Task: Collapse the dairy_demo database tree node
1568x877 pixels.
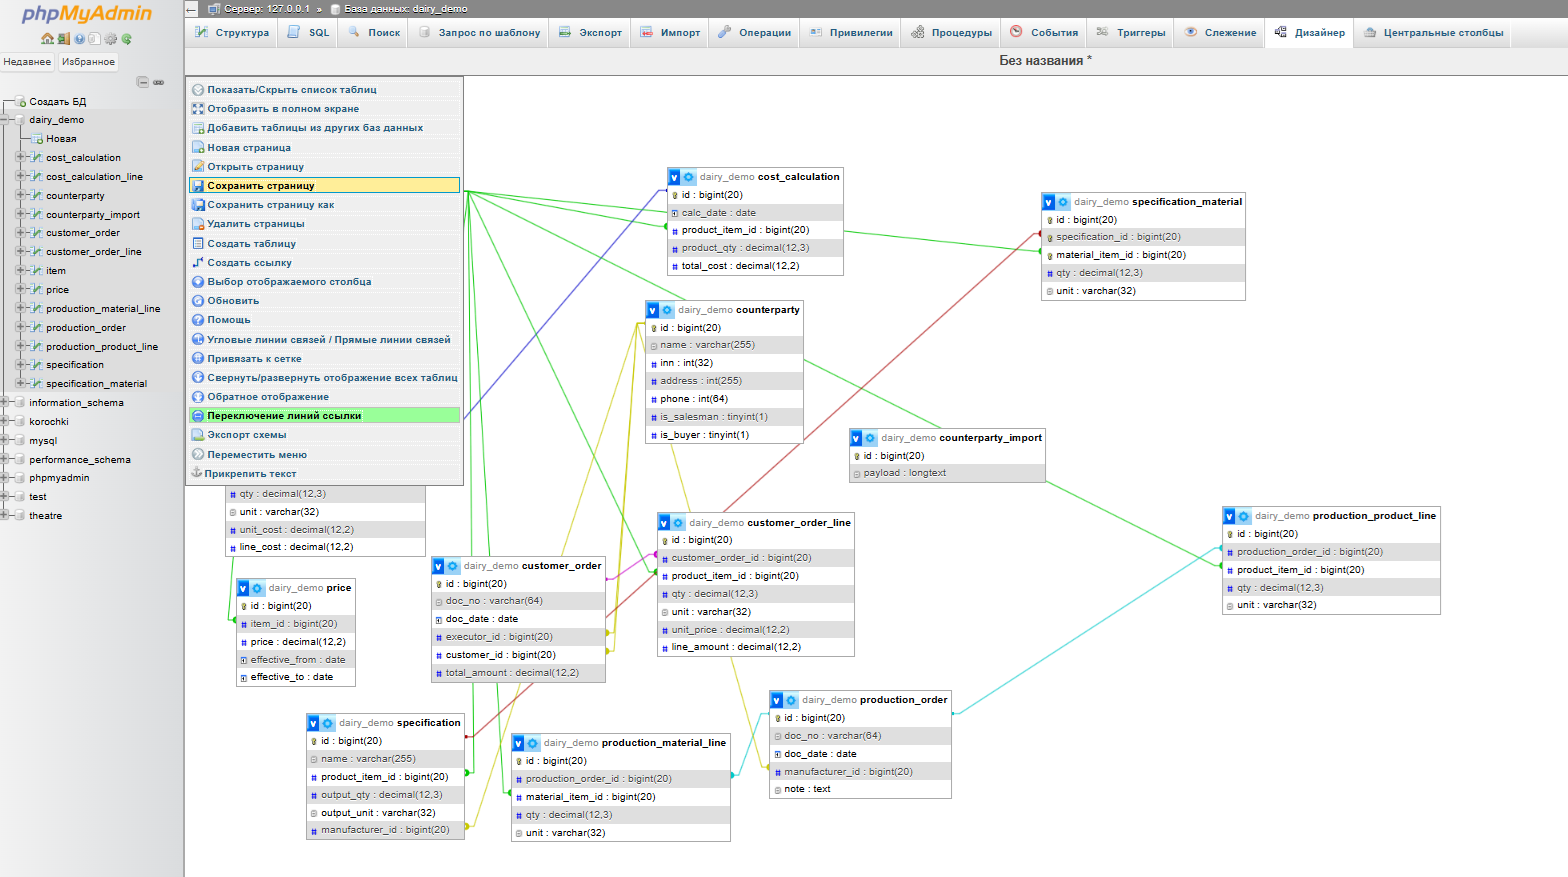Action: tap(6, 120)
